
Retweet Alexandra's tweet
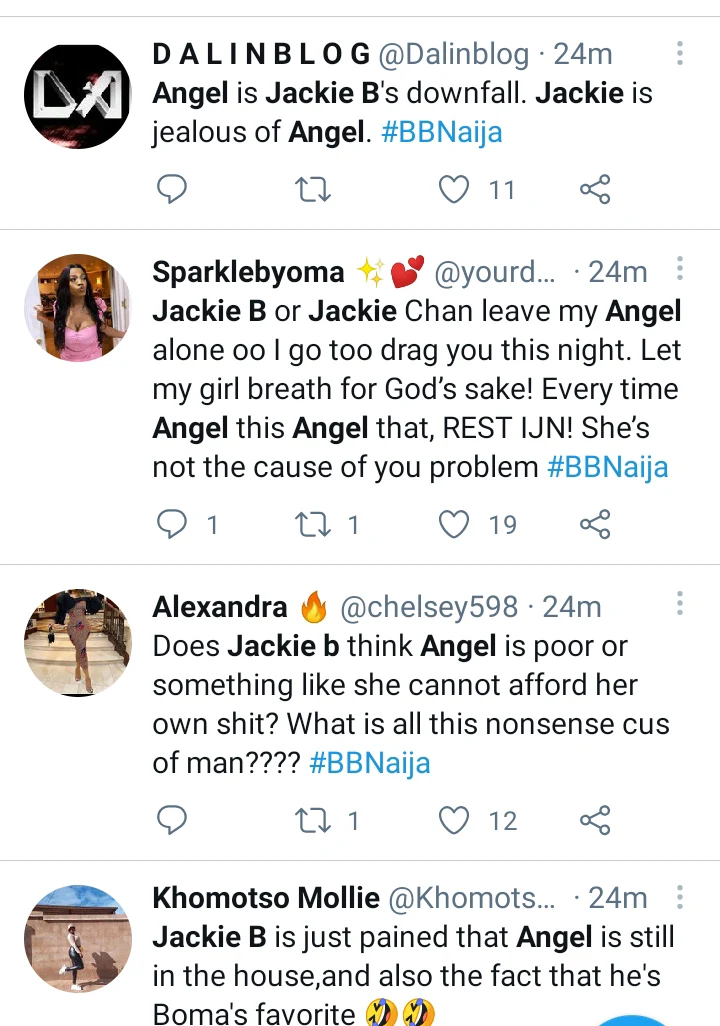315,821
